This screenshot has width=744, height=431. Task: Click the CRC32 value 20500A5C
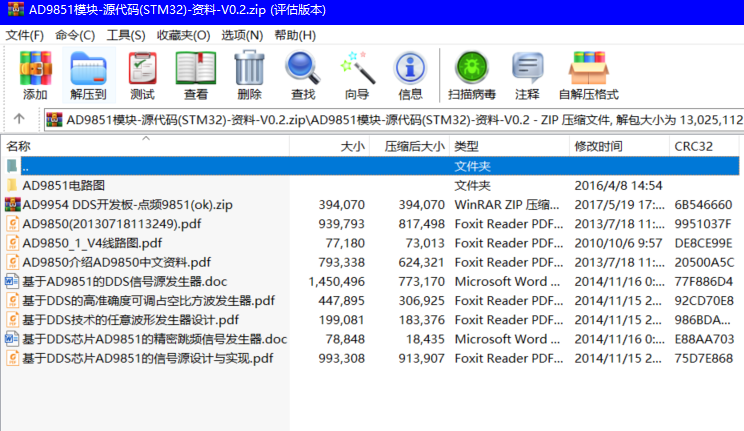pyautogui.click(x=704, y=262)
